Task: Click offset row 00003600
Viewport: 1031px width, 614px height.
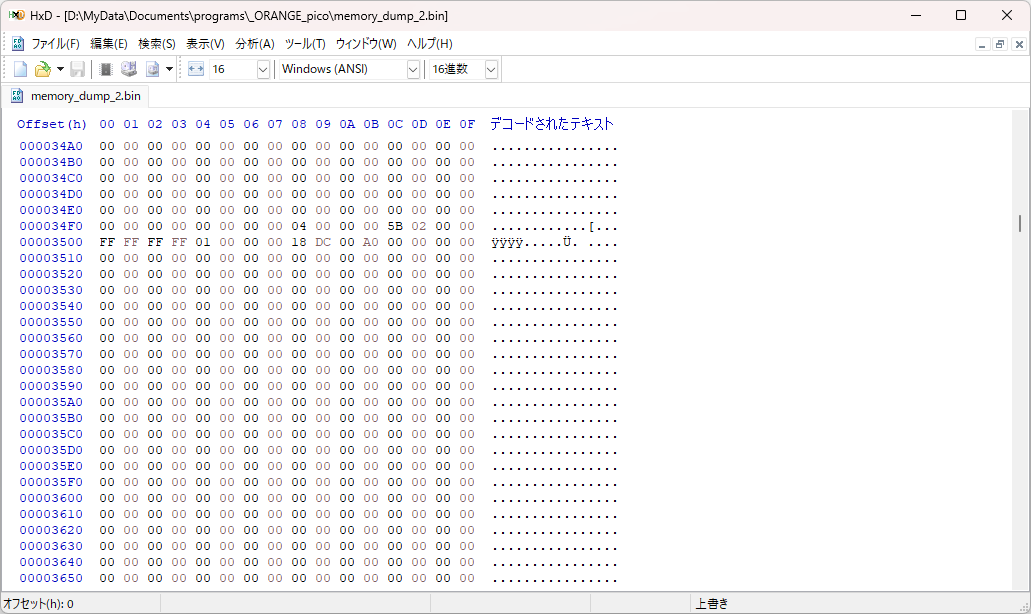Action: [x=51, y=498]
